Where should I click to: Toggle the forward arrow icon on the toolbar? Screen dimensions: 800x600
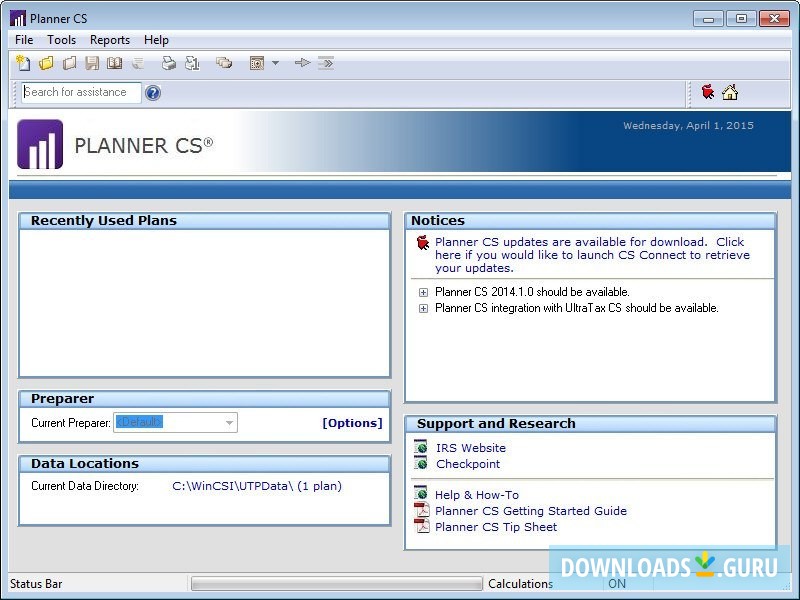tap(303, 63)
